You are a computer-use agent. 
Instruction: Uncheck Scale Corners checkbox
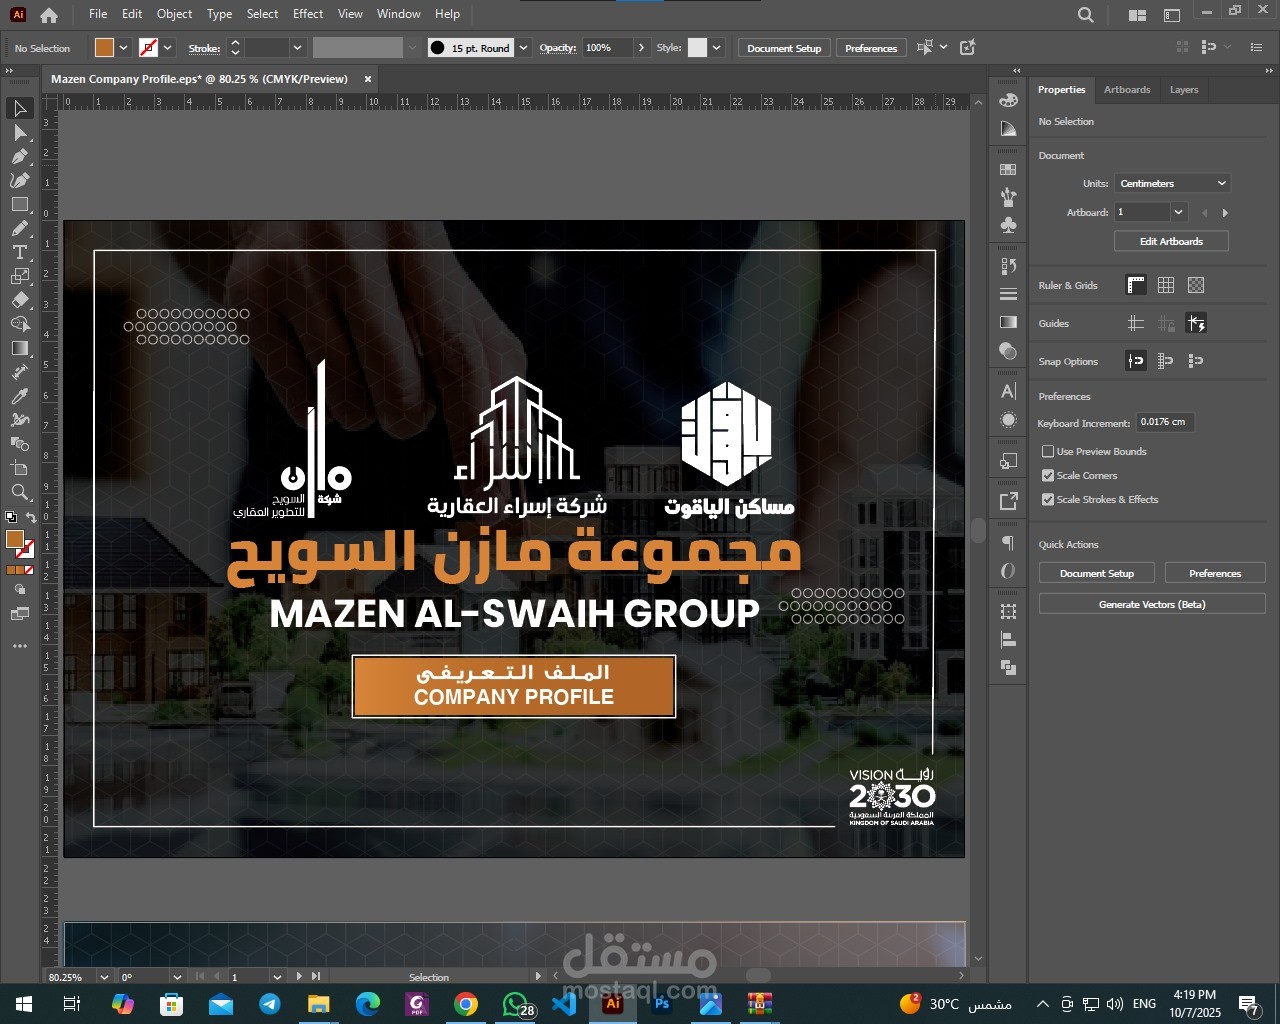[1048, 475]
